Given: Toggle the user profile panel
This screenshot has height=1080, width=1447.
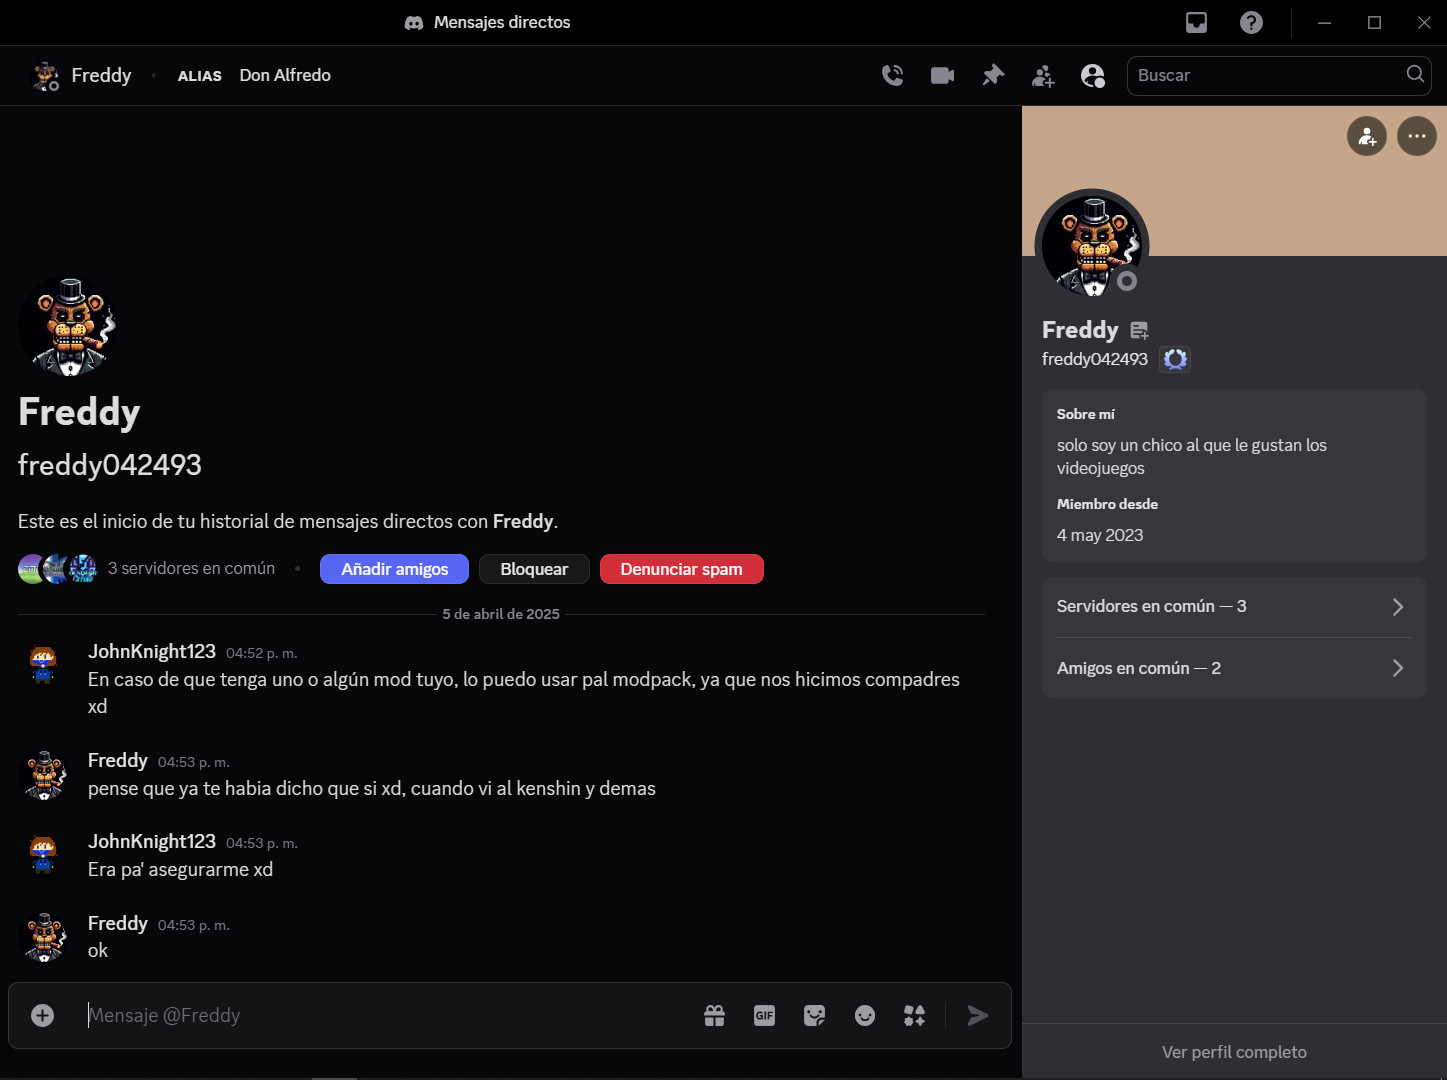Looking at the screenshot, I should click(x=1093, y=75).
